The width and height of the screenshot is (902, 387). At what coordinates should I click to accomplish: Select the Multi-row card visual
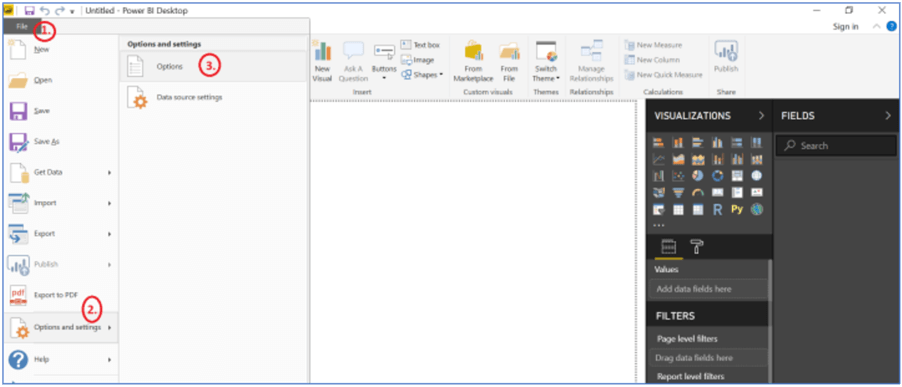pyautogui.click(x=737, y=193)
